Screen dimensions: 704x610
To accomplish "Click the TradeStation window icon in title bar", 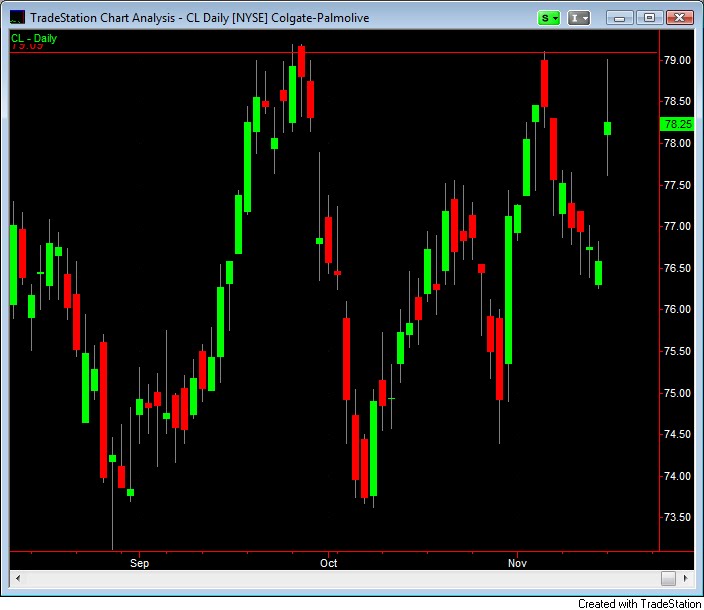I will (18, 18).
